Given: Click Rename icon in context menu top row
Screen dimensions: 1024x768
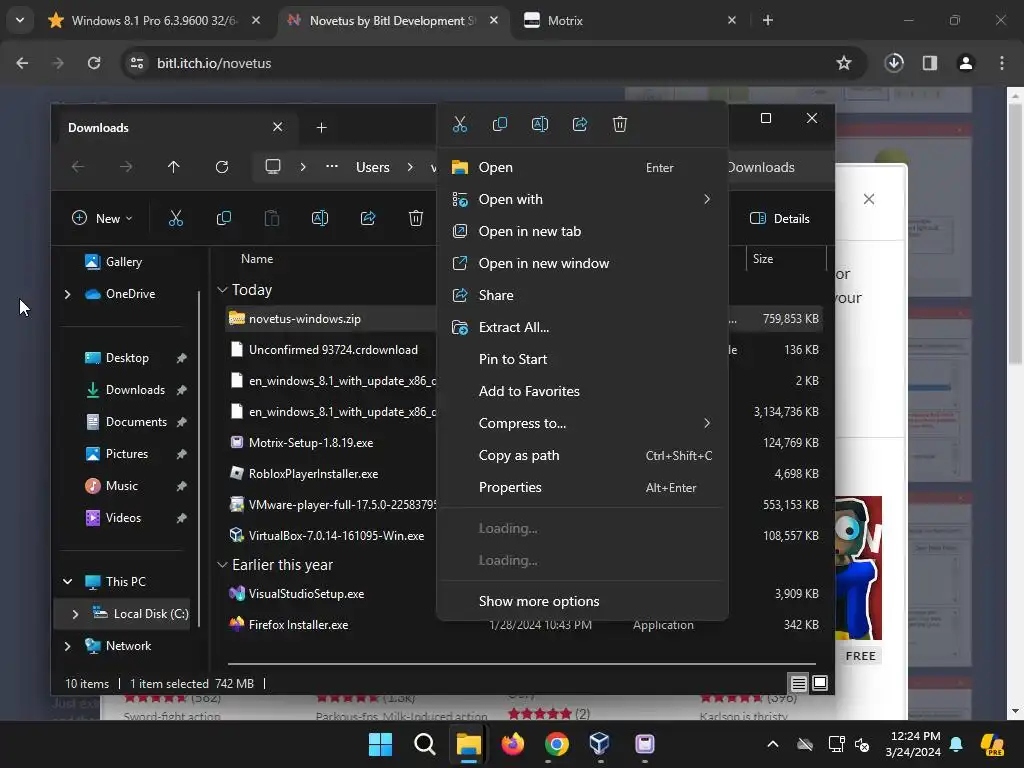Looking at the screenshot, I should click(539, 124).
